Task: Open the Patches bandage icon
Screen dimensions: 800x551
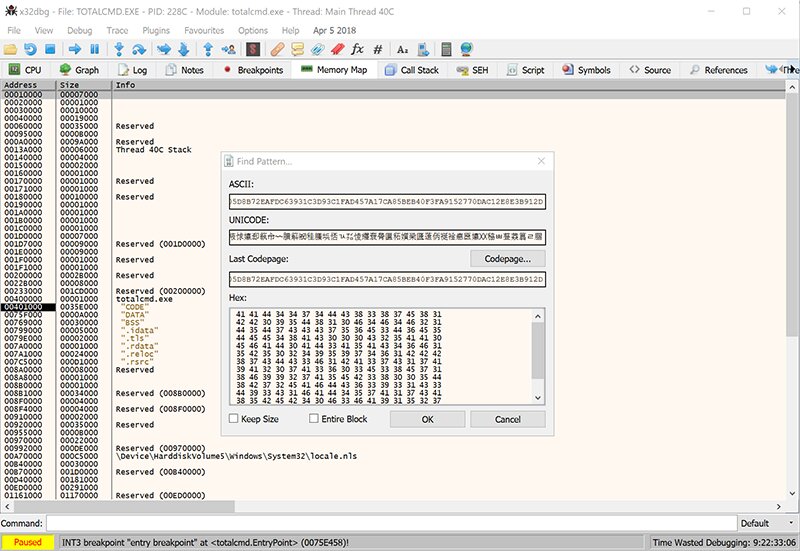Action: point(278,49)
